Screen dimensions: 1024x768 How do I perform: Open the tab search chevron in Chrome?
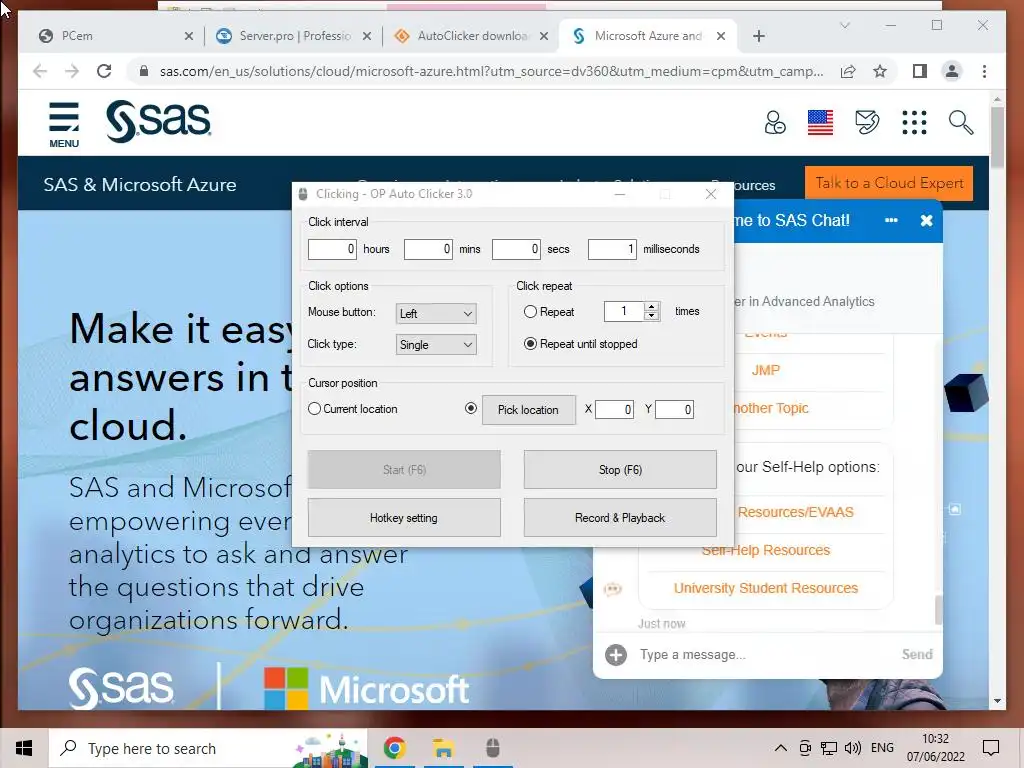tap(844, 25)
